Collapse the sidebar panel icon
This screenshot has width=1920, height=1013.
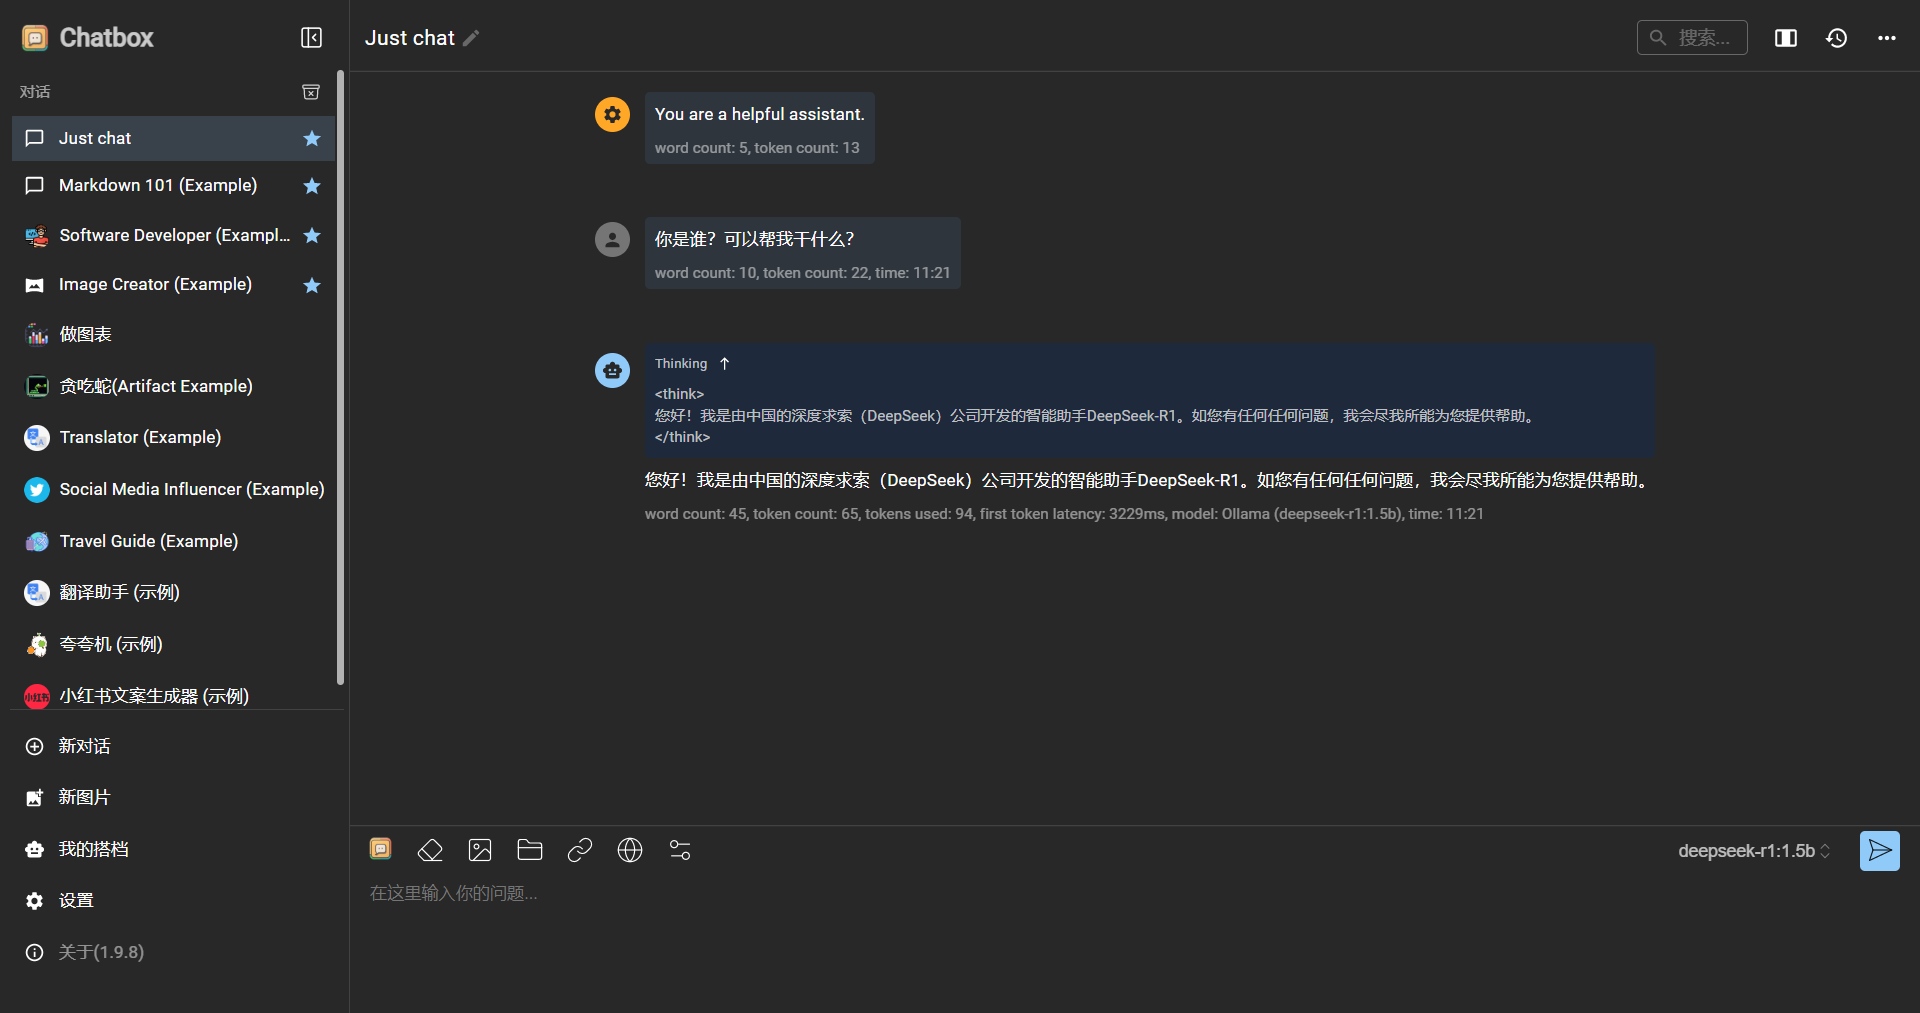tap(311, 38)
